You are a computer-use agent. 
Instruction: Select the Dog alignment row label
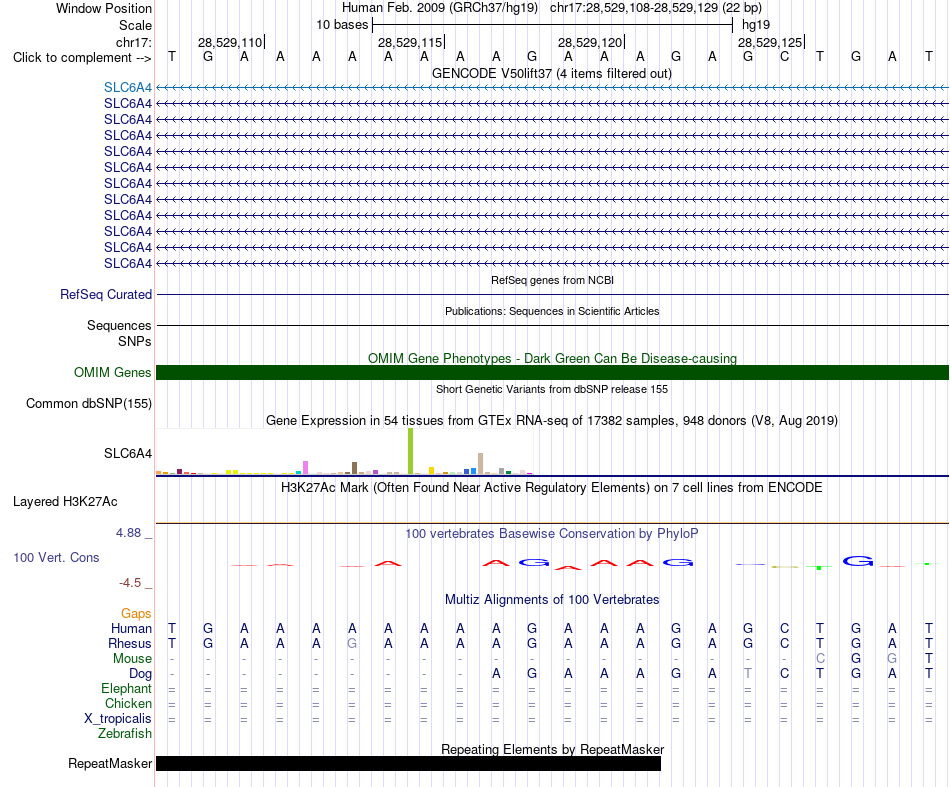tap(140, 674)
